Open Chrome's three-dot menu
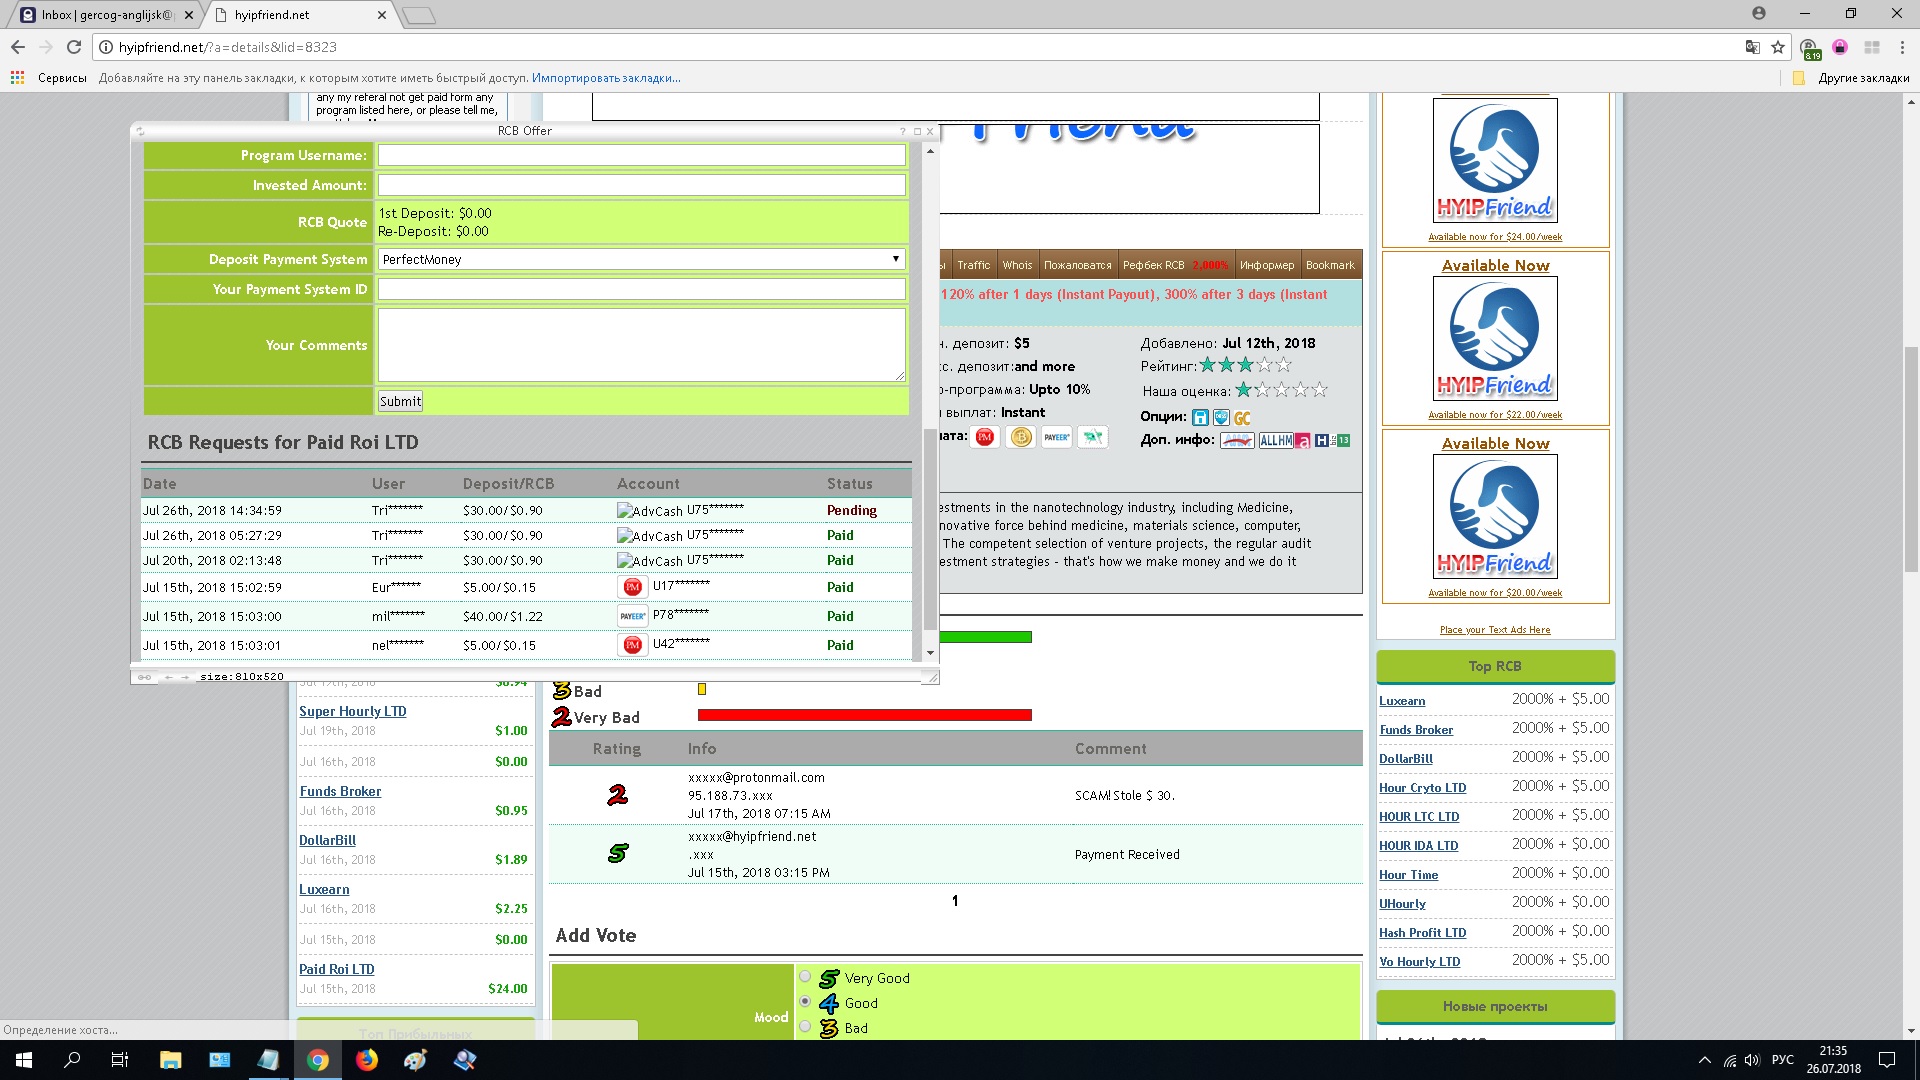The image size is (1920, 1080). tap(1902, 47)
